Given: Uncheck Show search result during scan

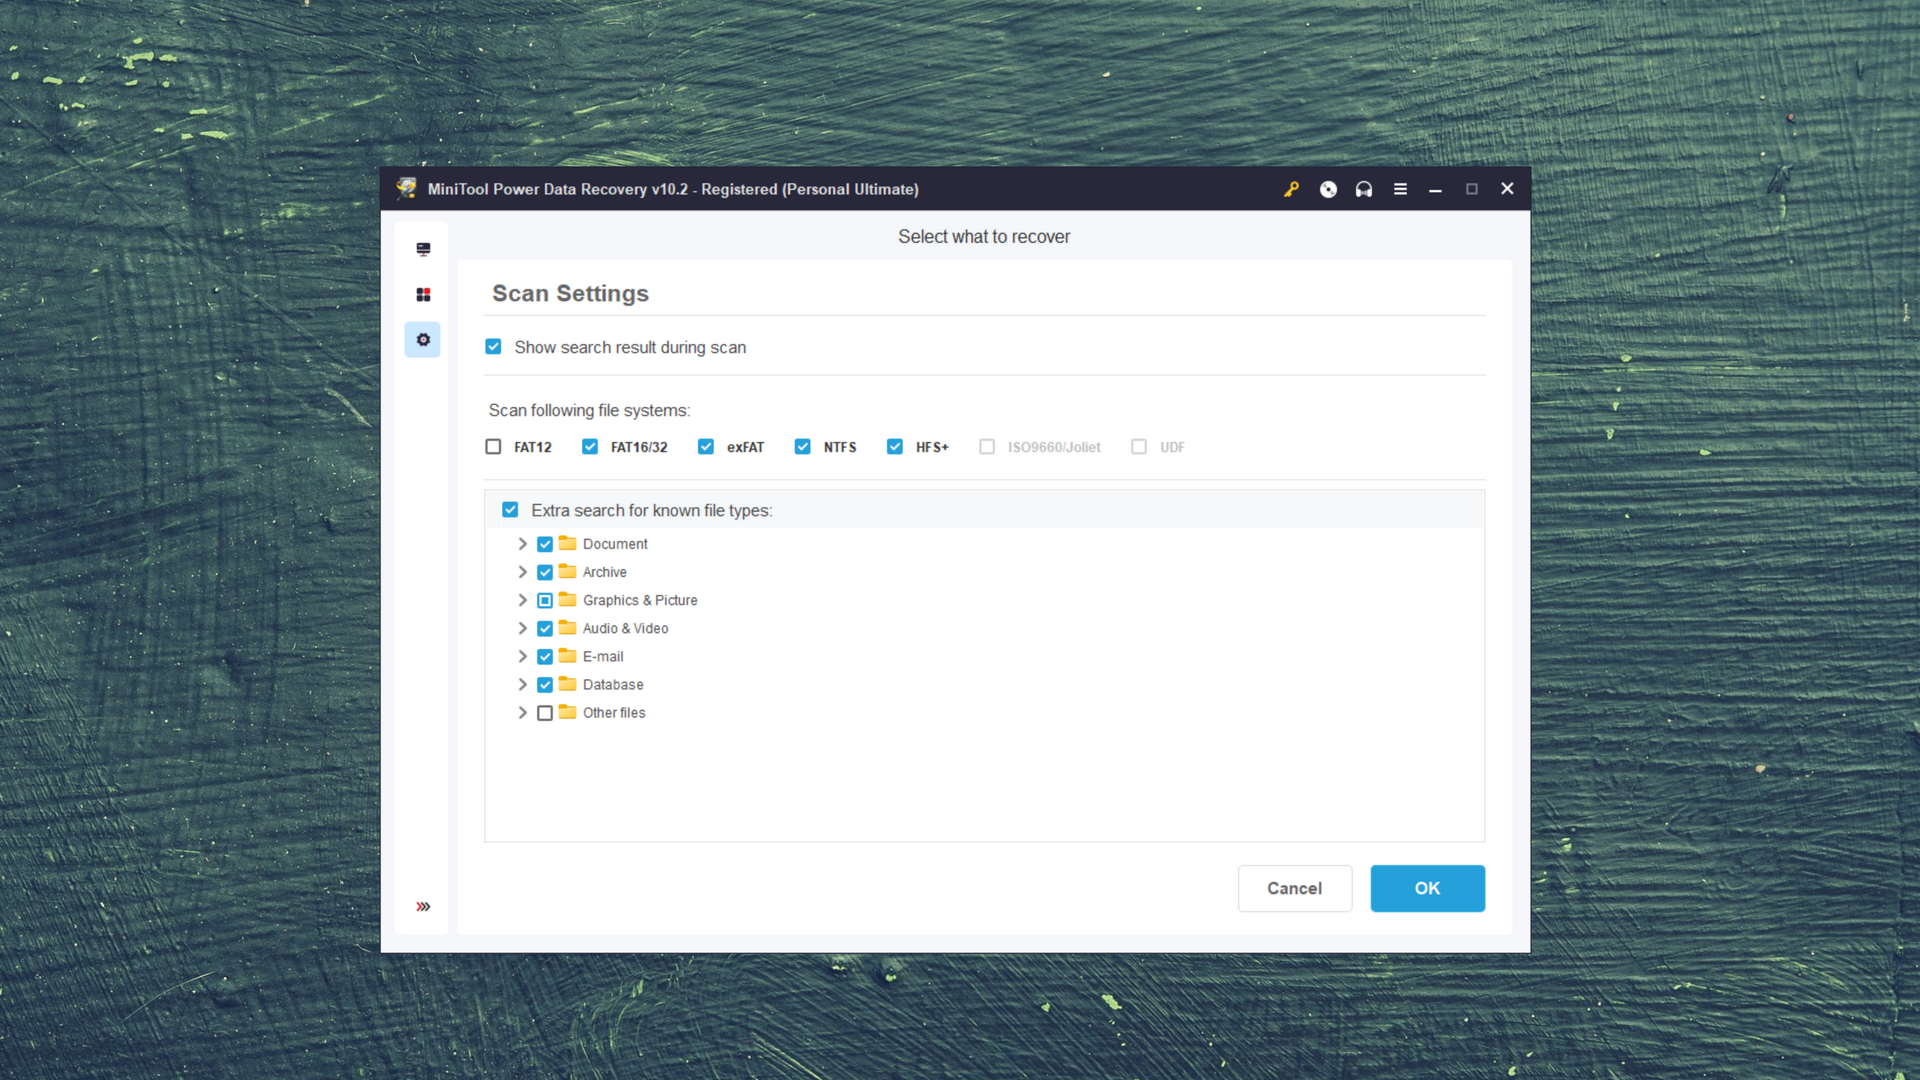Looking at the screenshot, I should 493,347.
